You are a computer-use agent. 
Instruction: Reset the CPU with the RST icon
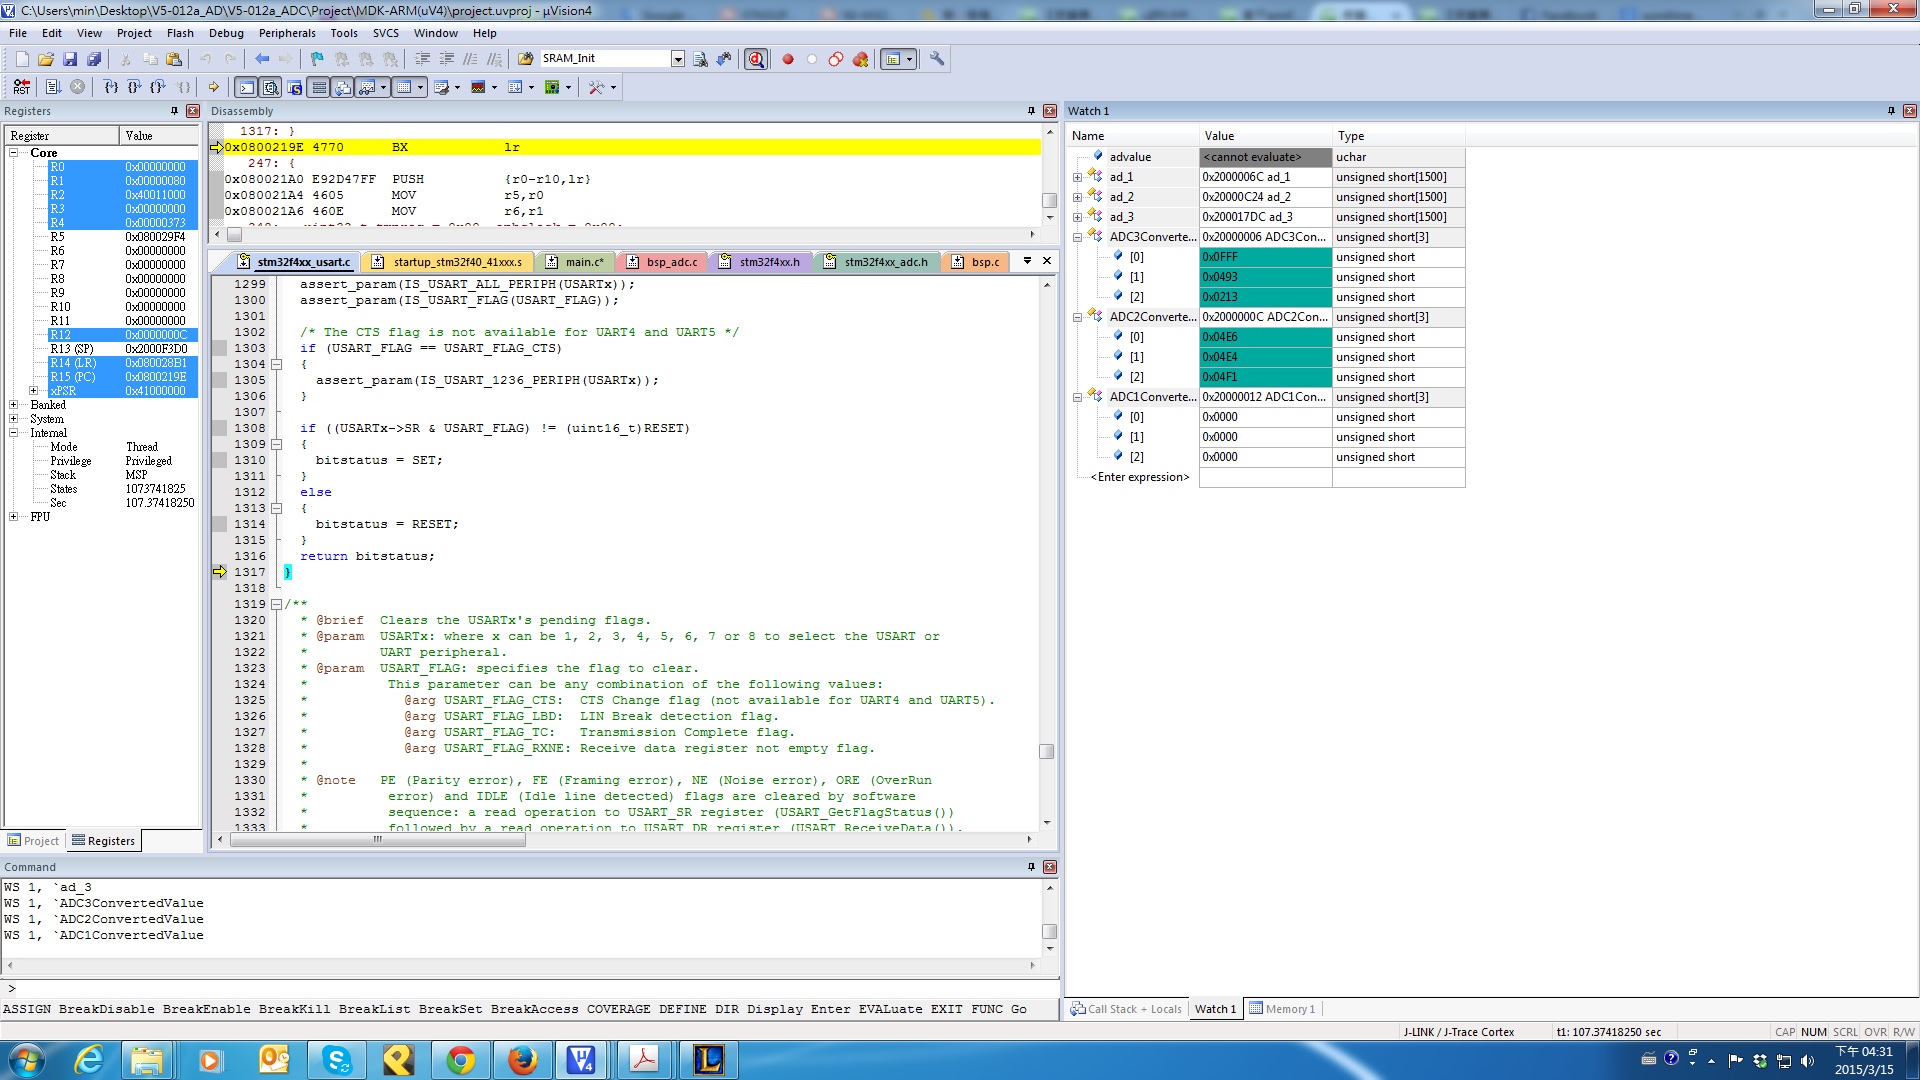(x=22, y=87)
